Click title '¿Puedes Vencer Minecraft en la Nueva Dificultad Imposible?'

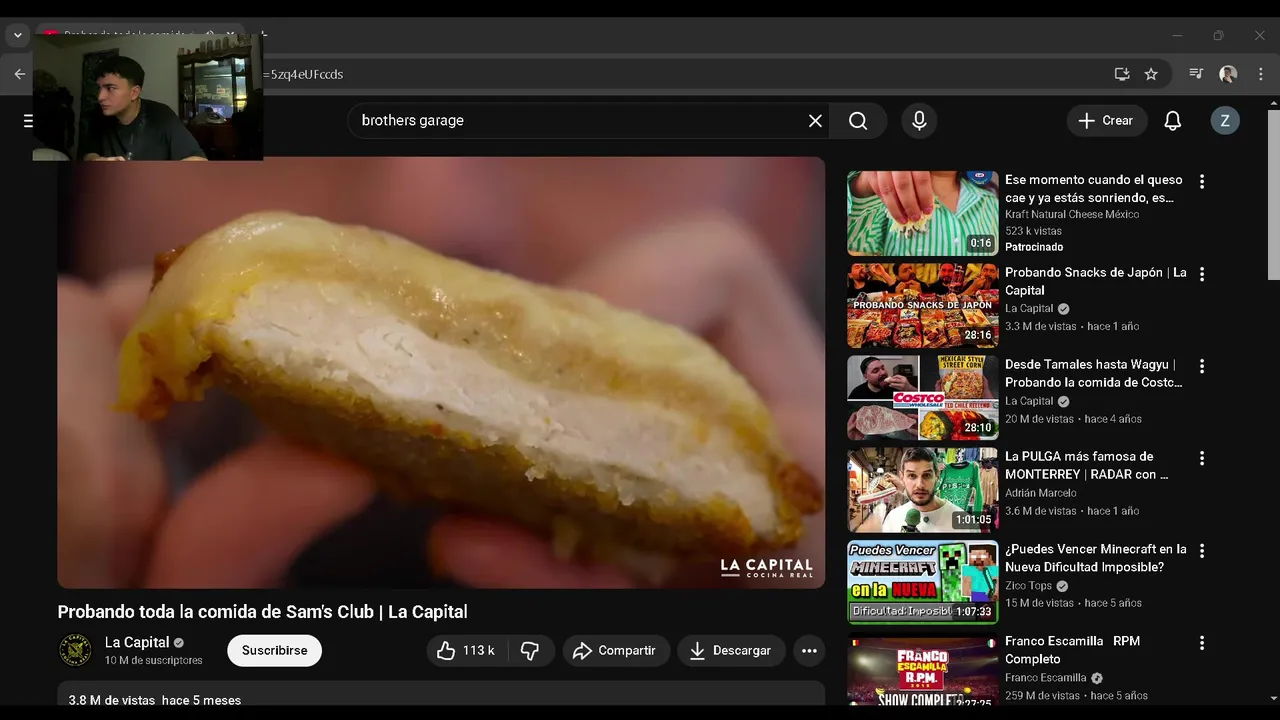pos(1096,558)
